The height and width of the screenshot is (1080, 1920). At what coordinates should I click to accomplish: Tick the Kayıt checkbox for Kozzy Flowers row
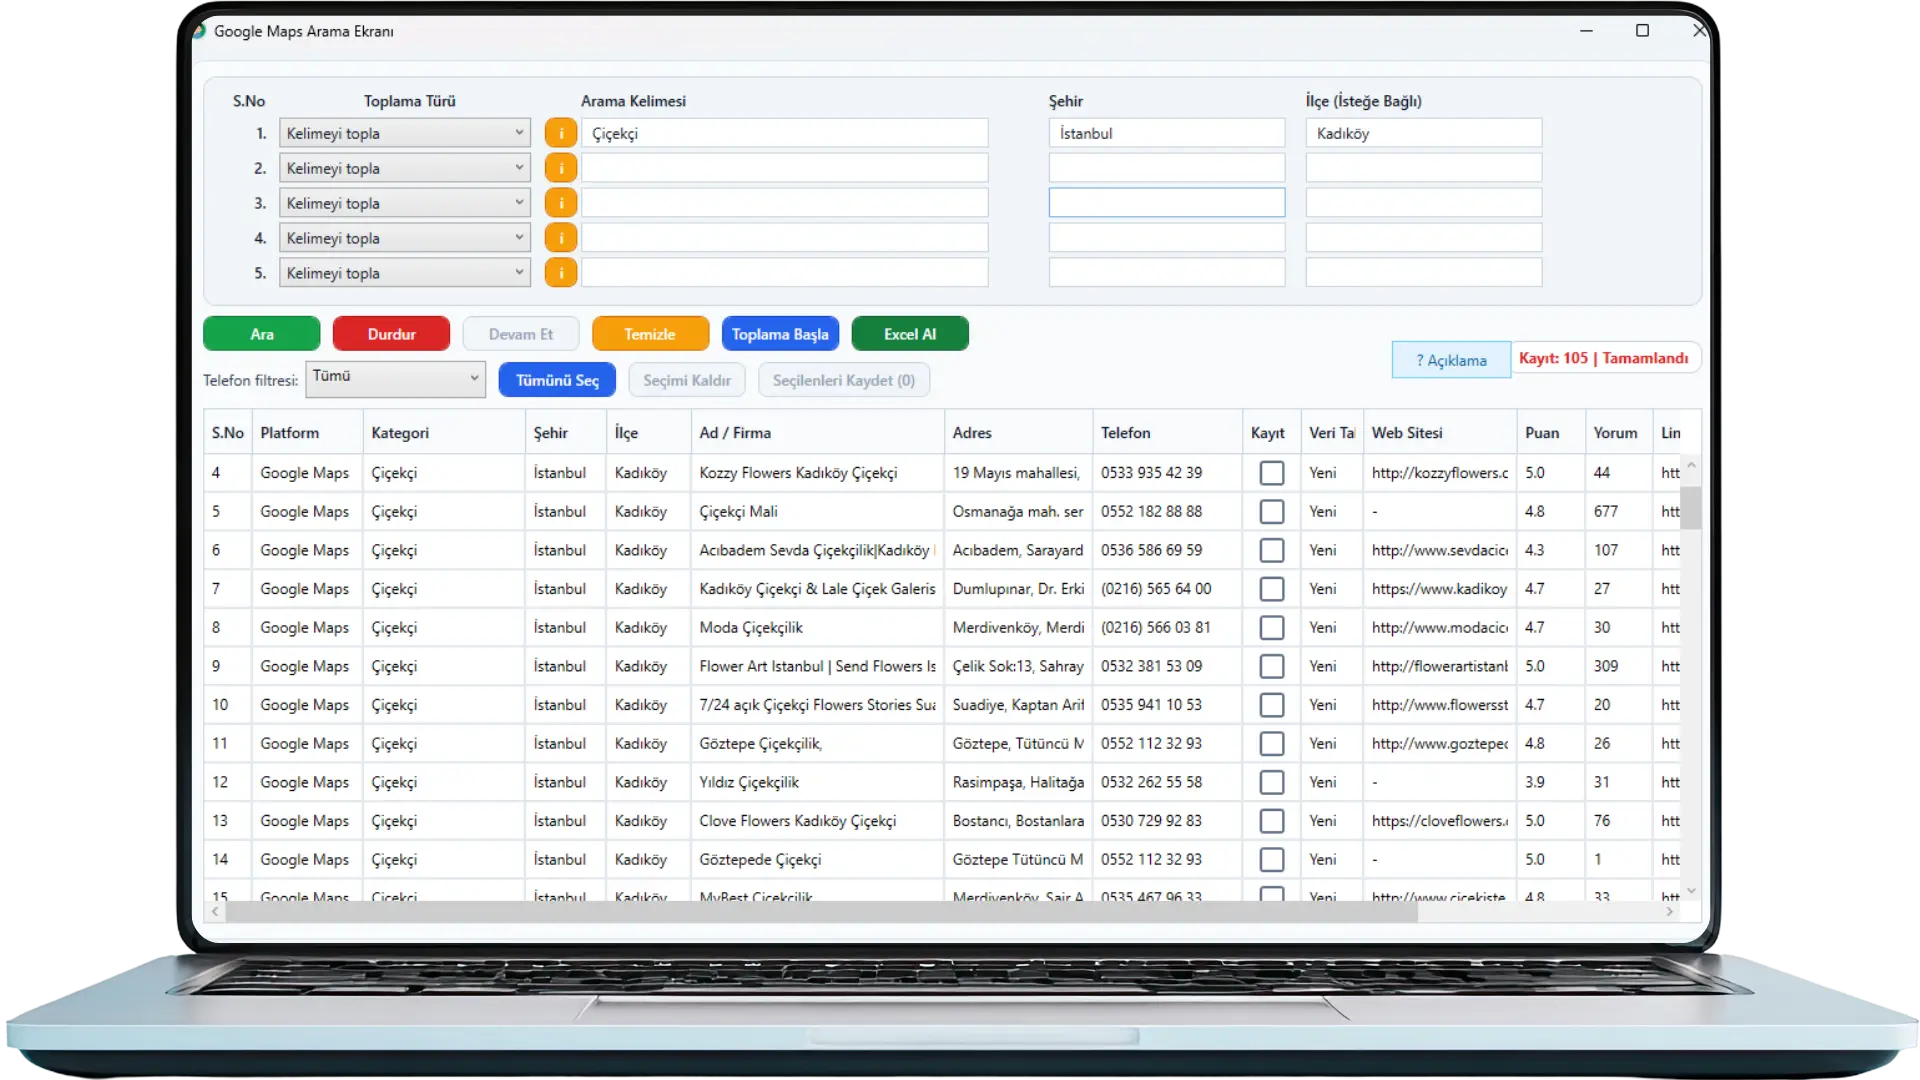tap(1272, 473)
